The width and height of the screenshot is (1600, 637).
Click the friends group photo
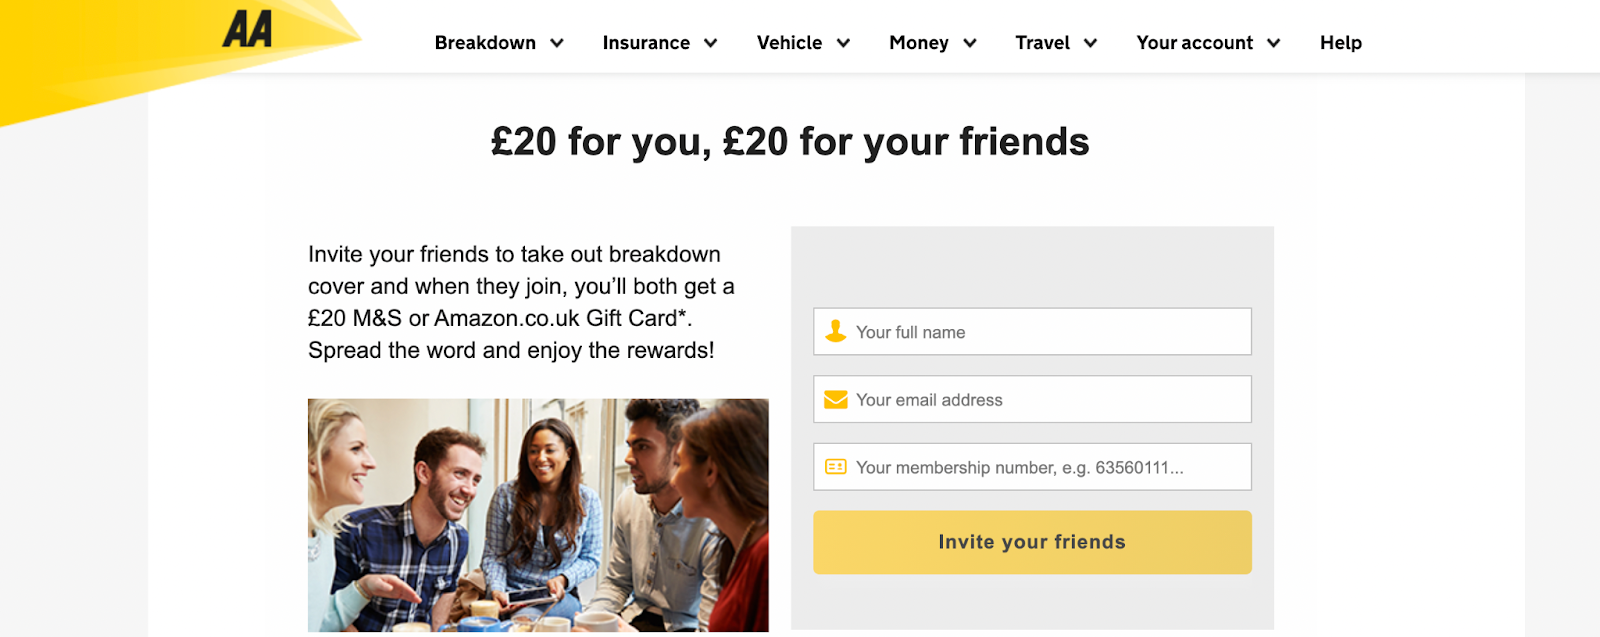[x=538, y=515]
